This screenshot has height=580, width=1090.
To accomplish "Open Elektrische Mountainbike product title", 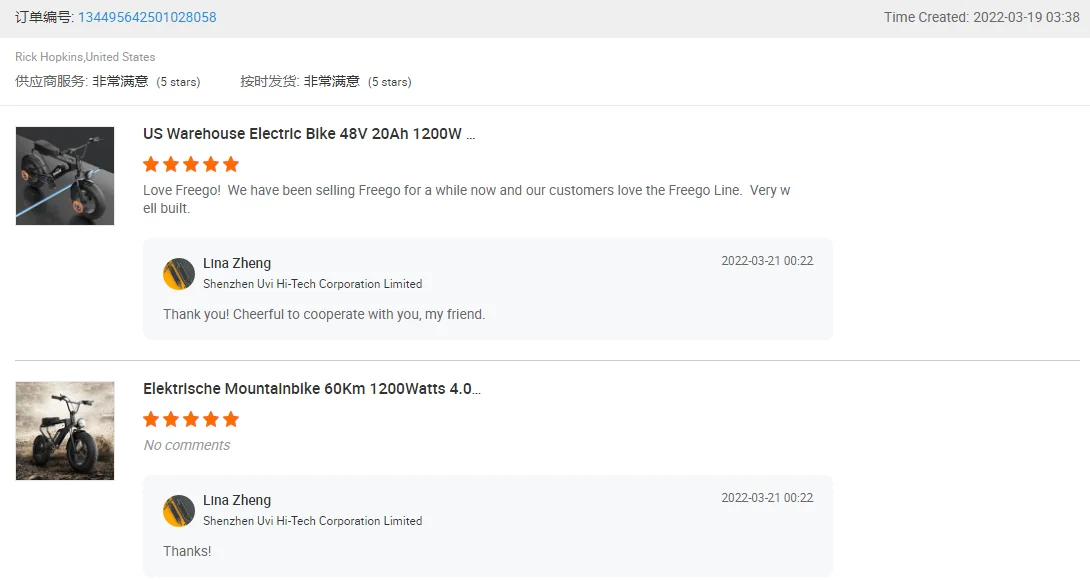I will click(311, 389).
